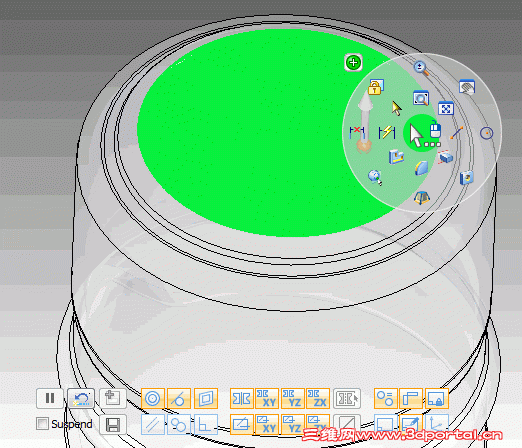Click the perspective view tent-shaped icon
This screenshot has width=522, height=448.
tap(422, 197)
